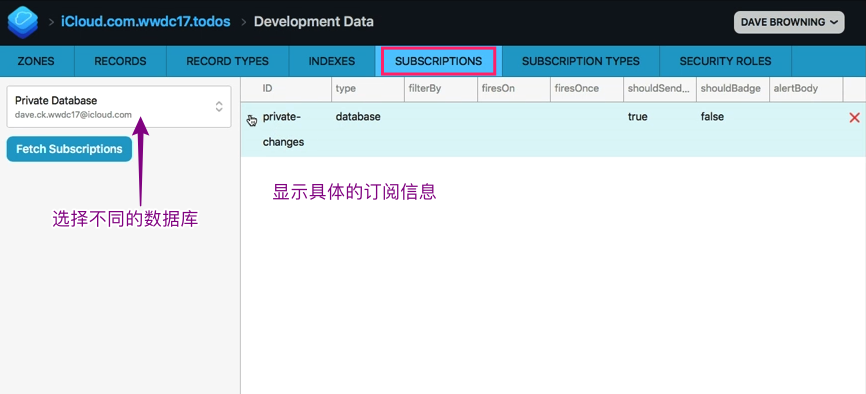Select the private-changes subscription ID cell
The width and height of the screenshot is (866, 394).
283,129
